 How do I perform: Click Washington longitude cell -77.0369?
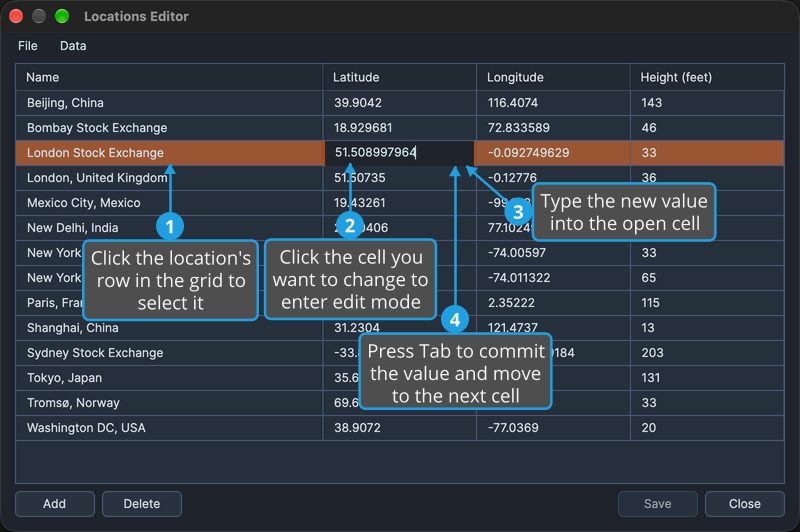[x=554, y=428]
